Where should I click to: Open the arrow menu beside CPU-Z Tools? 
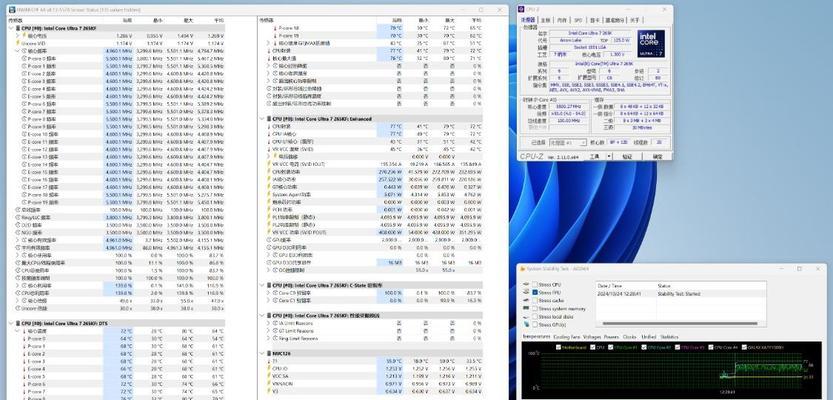(x=609, y=157)
